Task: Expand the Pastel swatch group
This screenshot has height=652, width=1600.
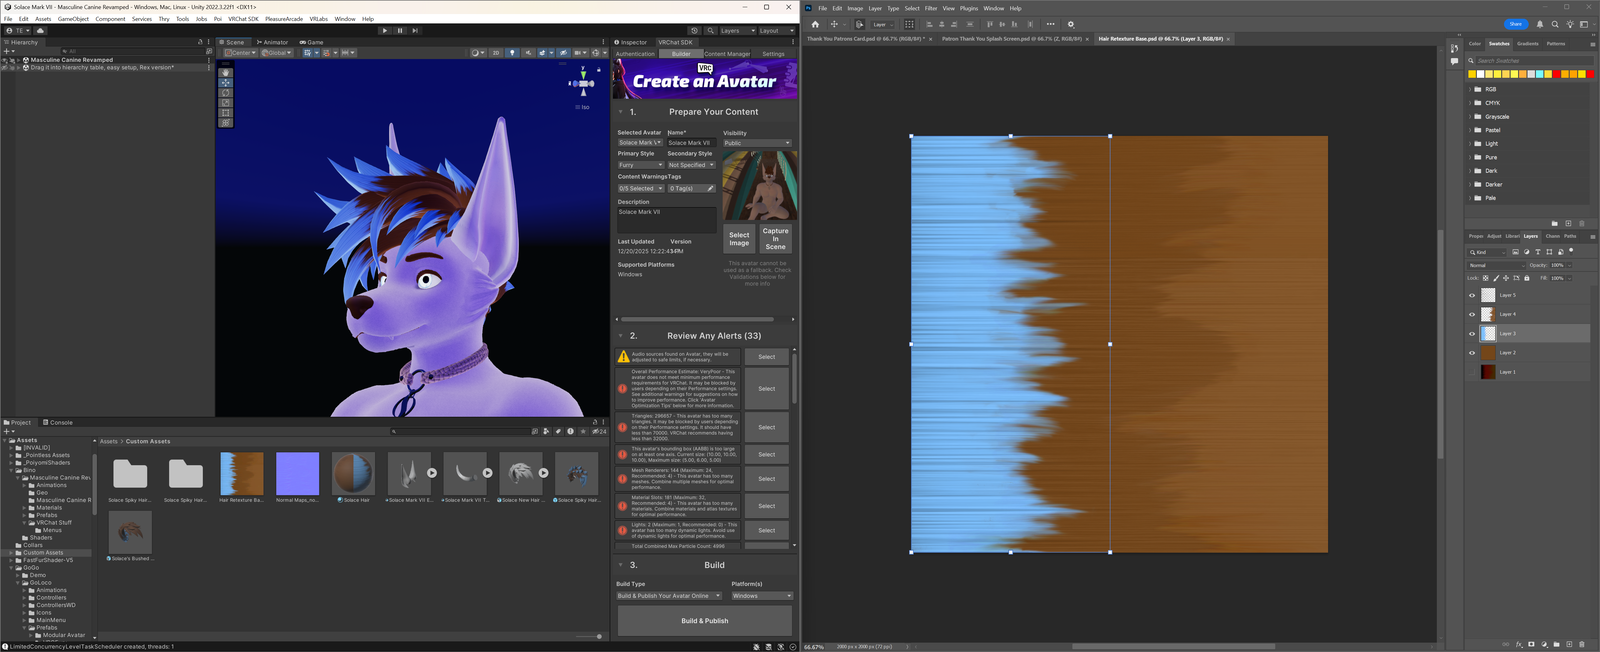Action: (1470, 130)
